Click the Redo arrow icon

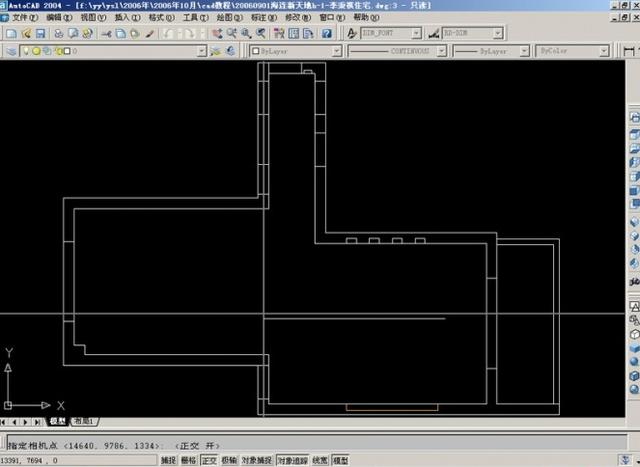(189, 33)
